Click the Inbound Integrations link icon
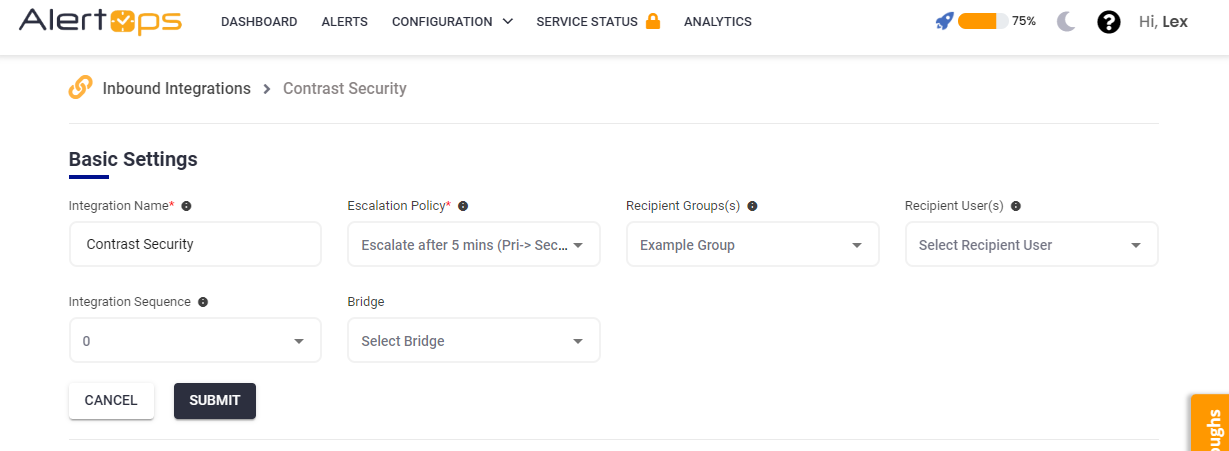1229x451 pixels. 81,88
